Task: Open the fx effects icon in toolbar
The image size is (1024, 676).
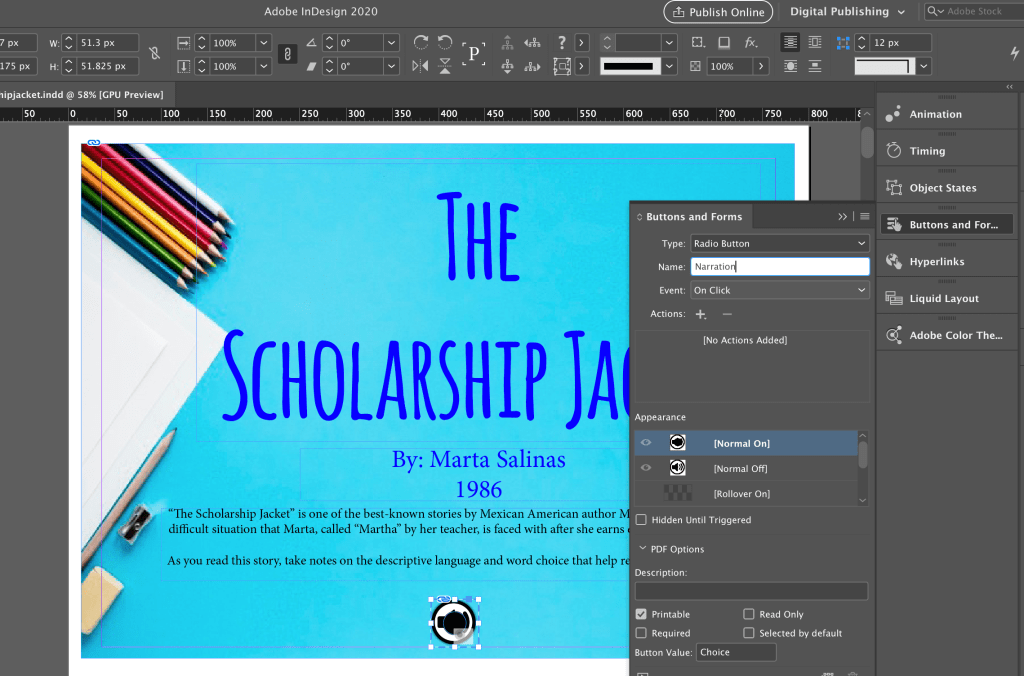Action: (x=751, y=43)
